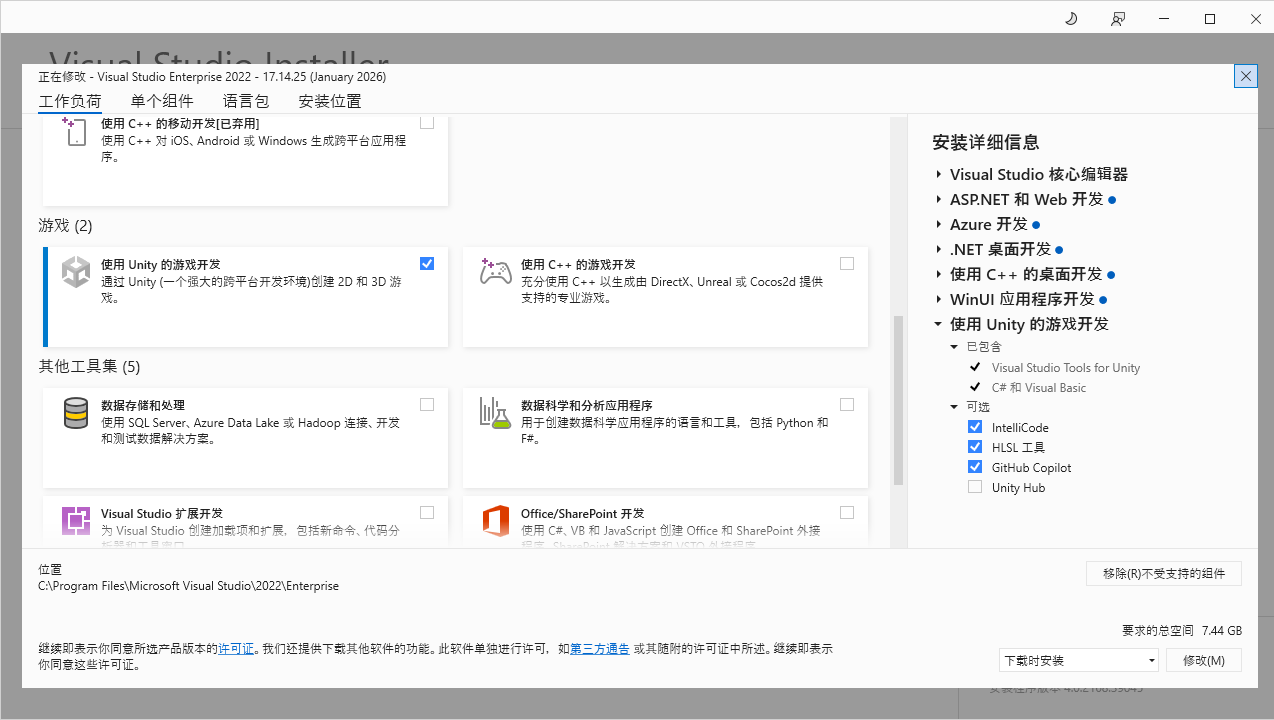Screen dimensions: 1274x720
Task: Switch to the 安装位置 tab
Action: (x=330, y=101)
